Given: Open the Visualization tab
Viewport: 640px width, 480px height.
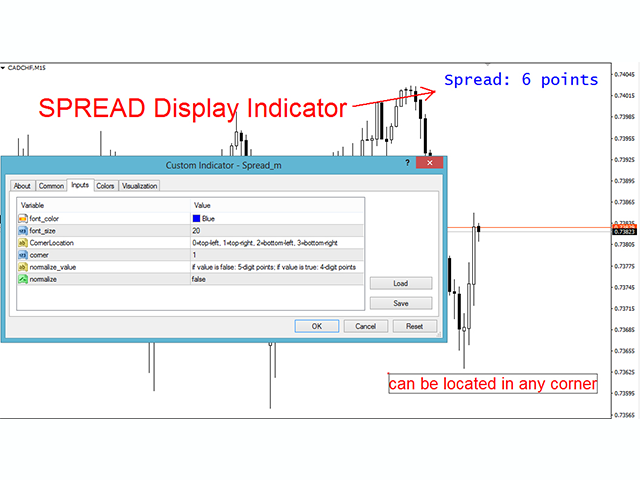Looking at the screenshot, I should (x=139, y=186).
